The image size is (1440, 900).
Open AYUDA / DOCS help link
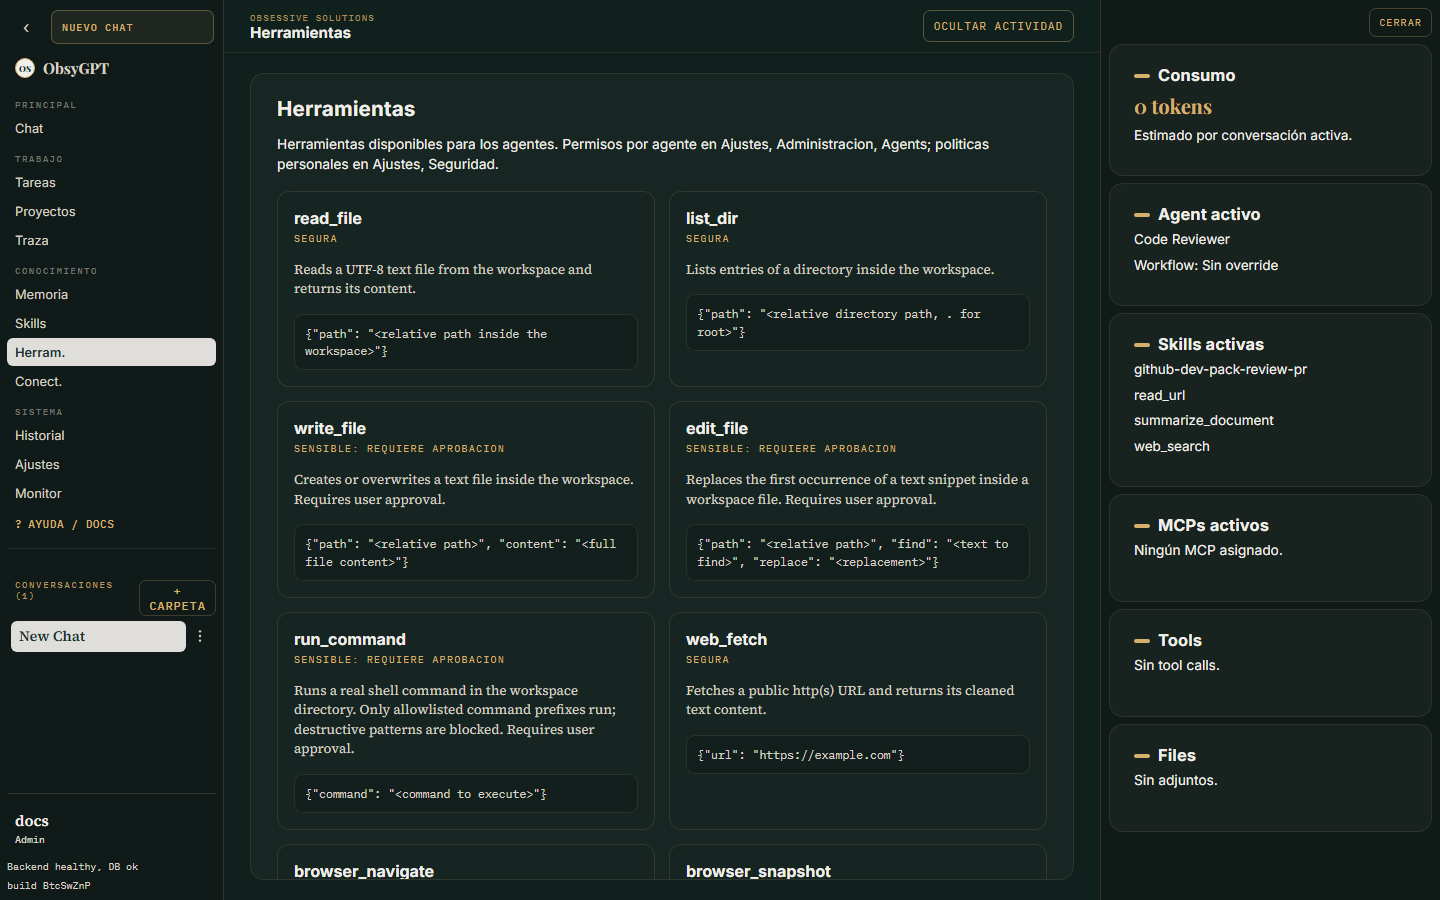[x=65, y=524]
